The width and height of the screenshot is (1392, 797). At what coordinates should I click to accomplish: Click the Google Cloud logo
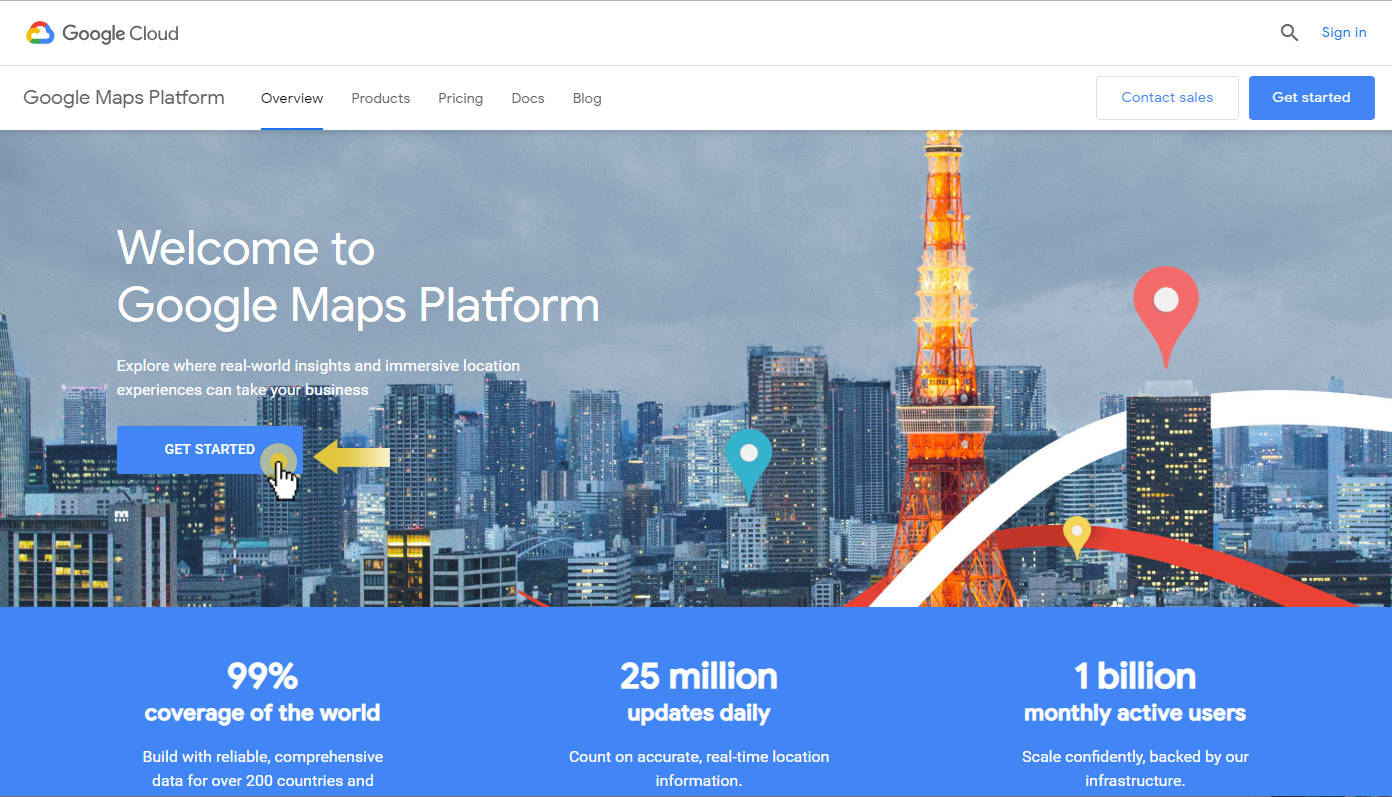point(101,32)
